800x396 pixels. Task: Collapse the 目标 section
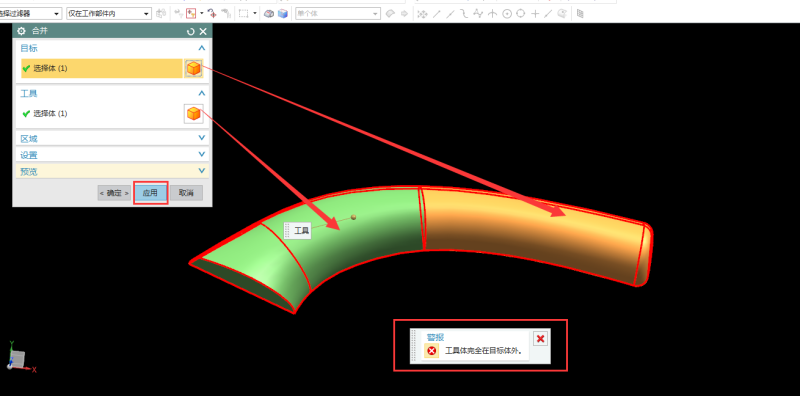pyautogui.click(x=202, y=48)
